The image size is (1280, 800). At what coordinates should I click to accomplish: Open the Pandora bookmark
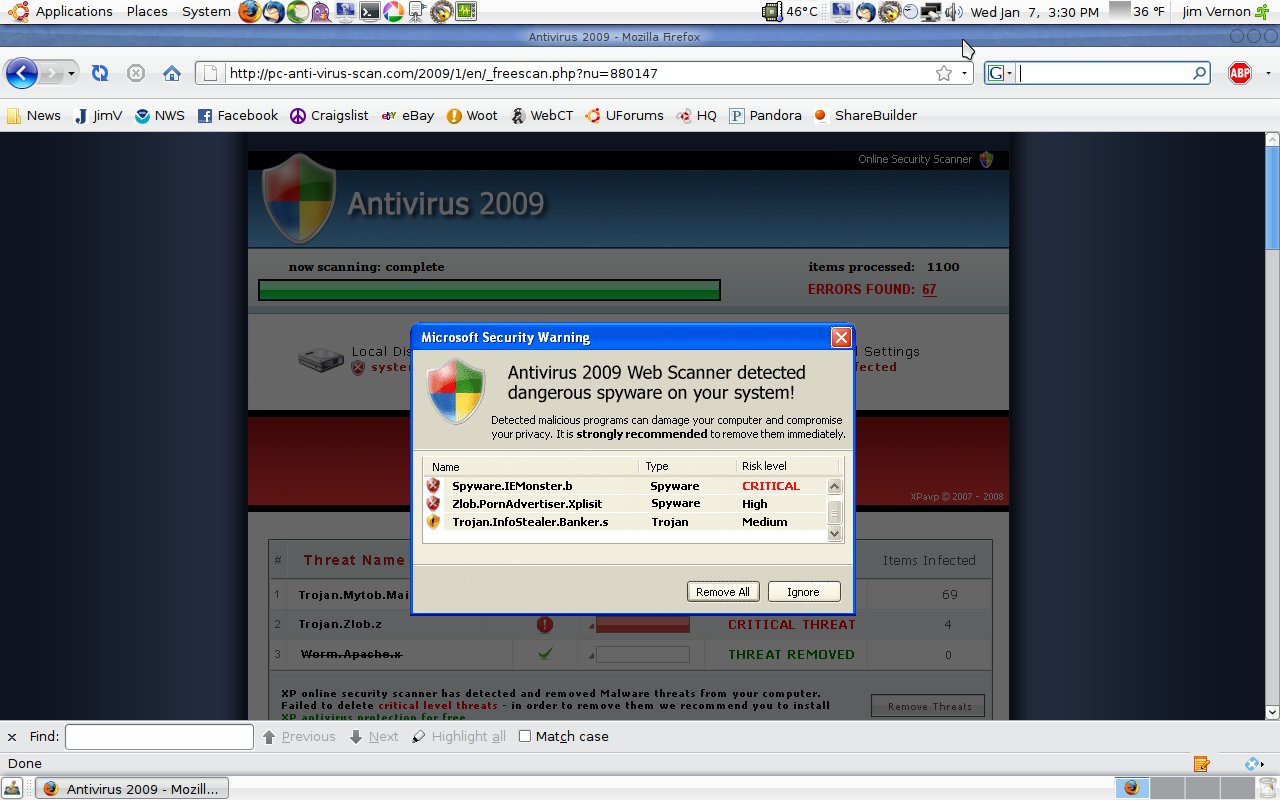766,115
